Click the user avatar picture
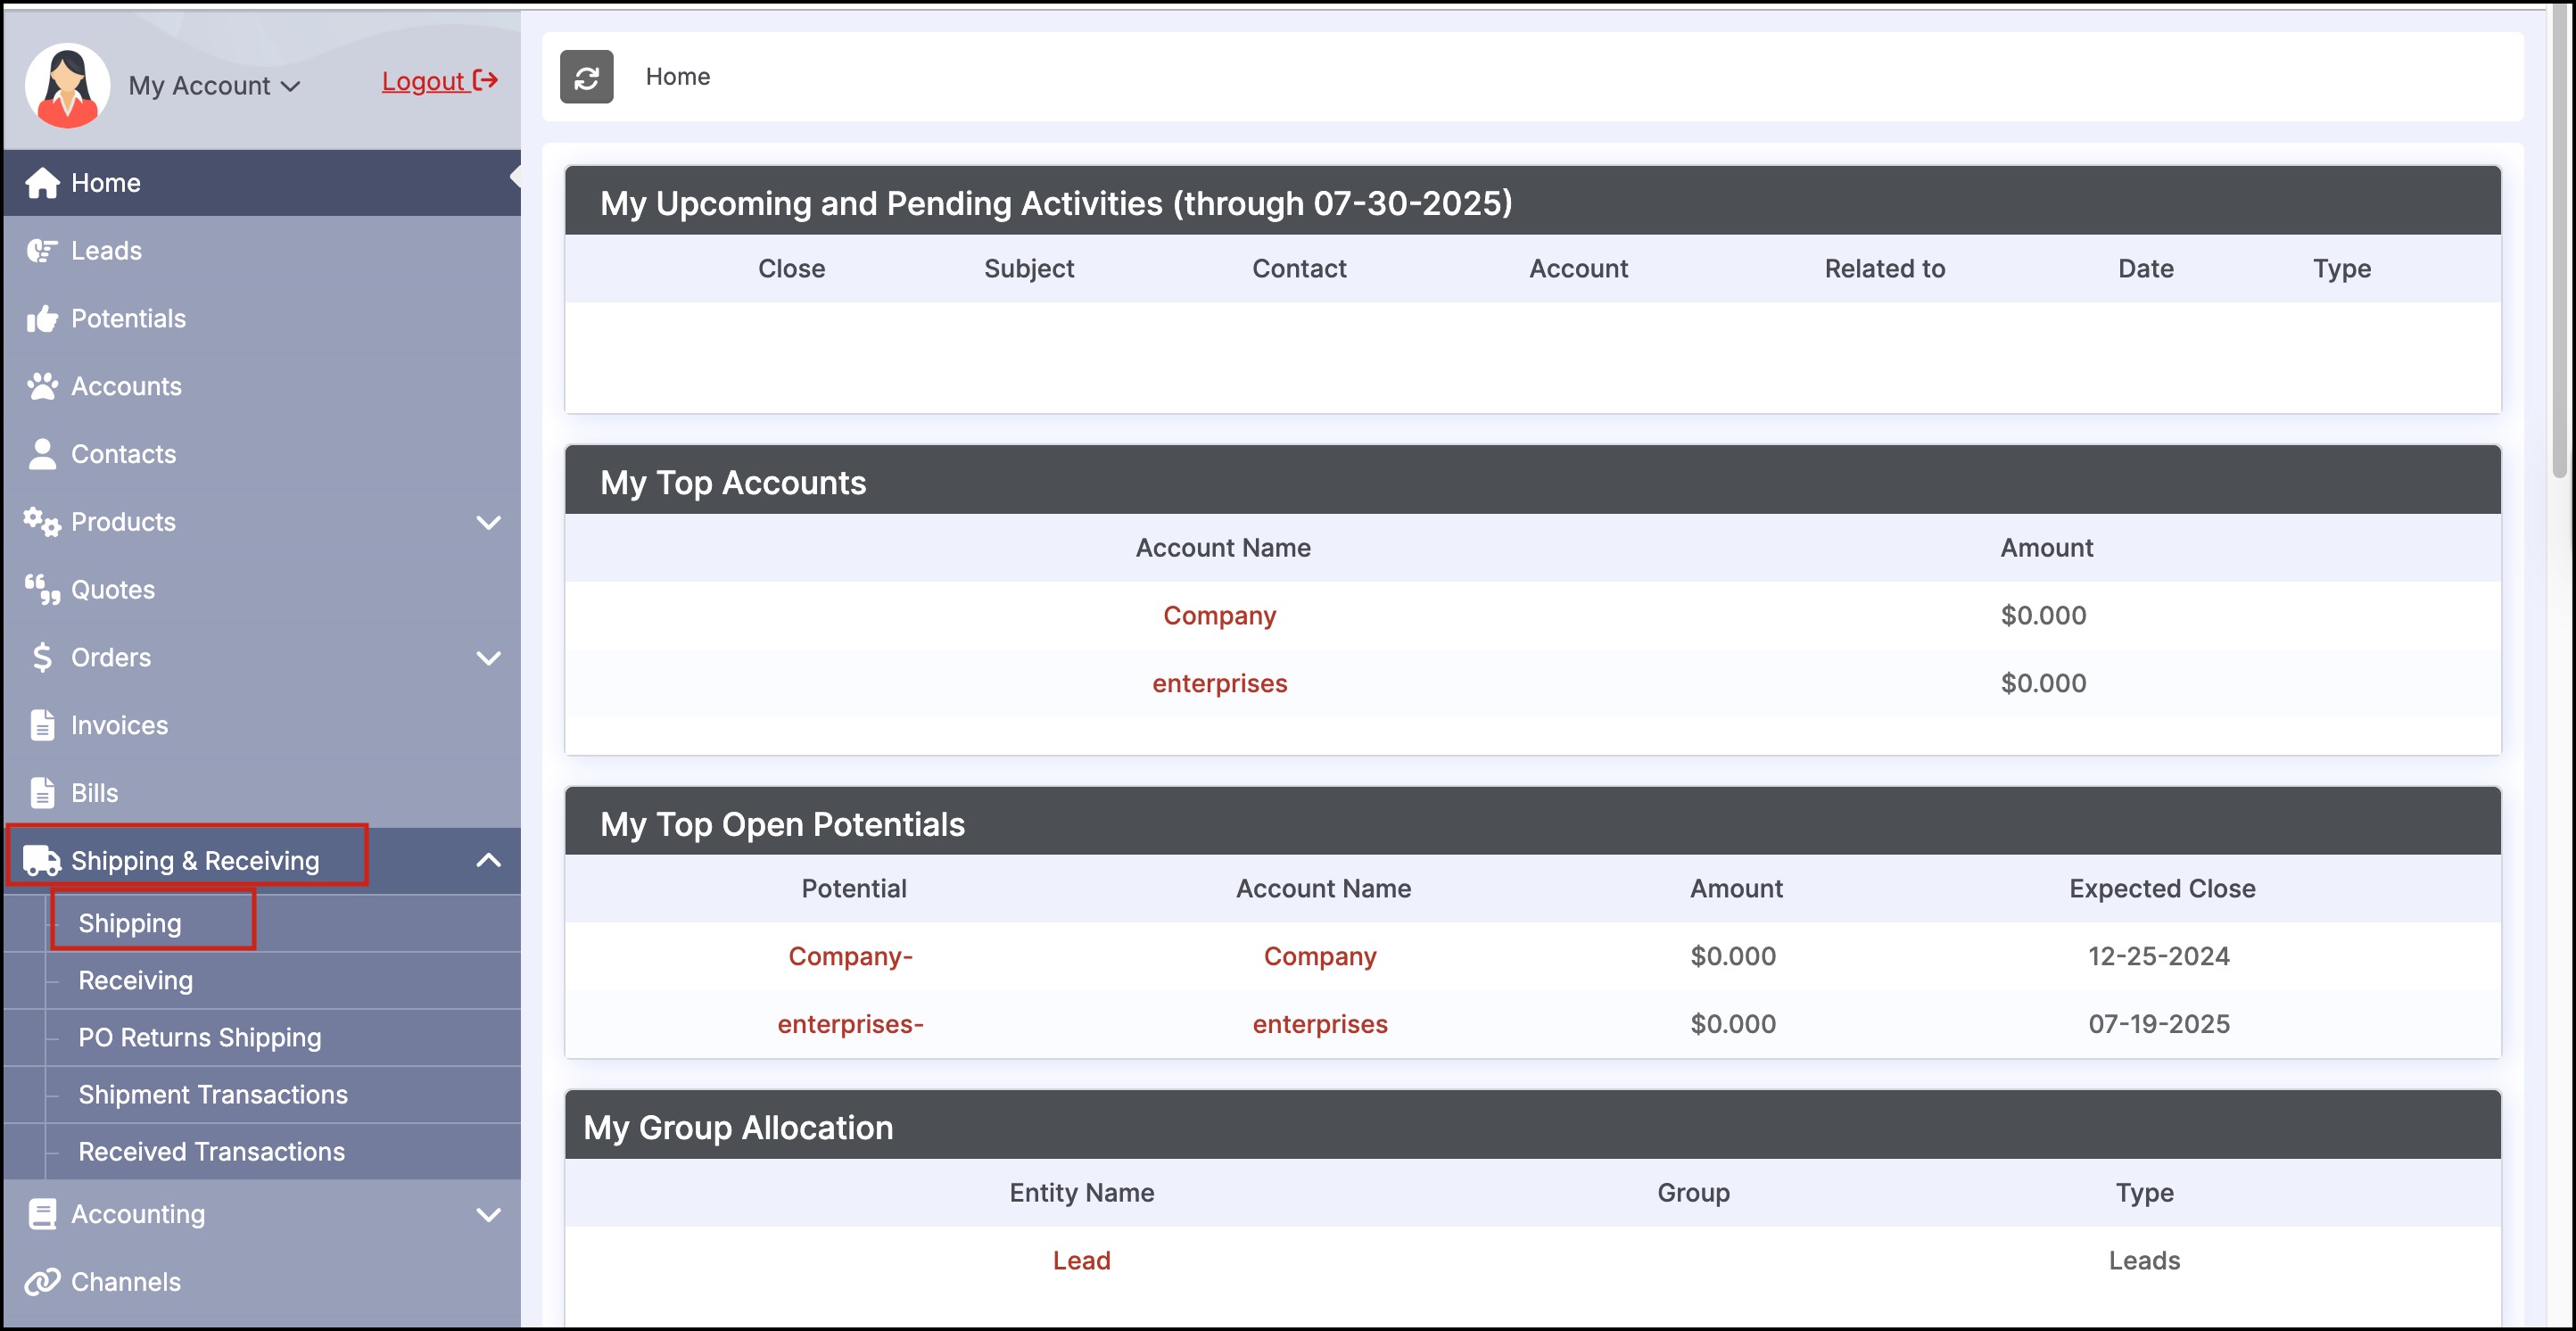 (67, 85)
